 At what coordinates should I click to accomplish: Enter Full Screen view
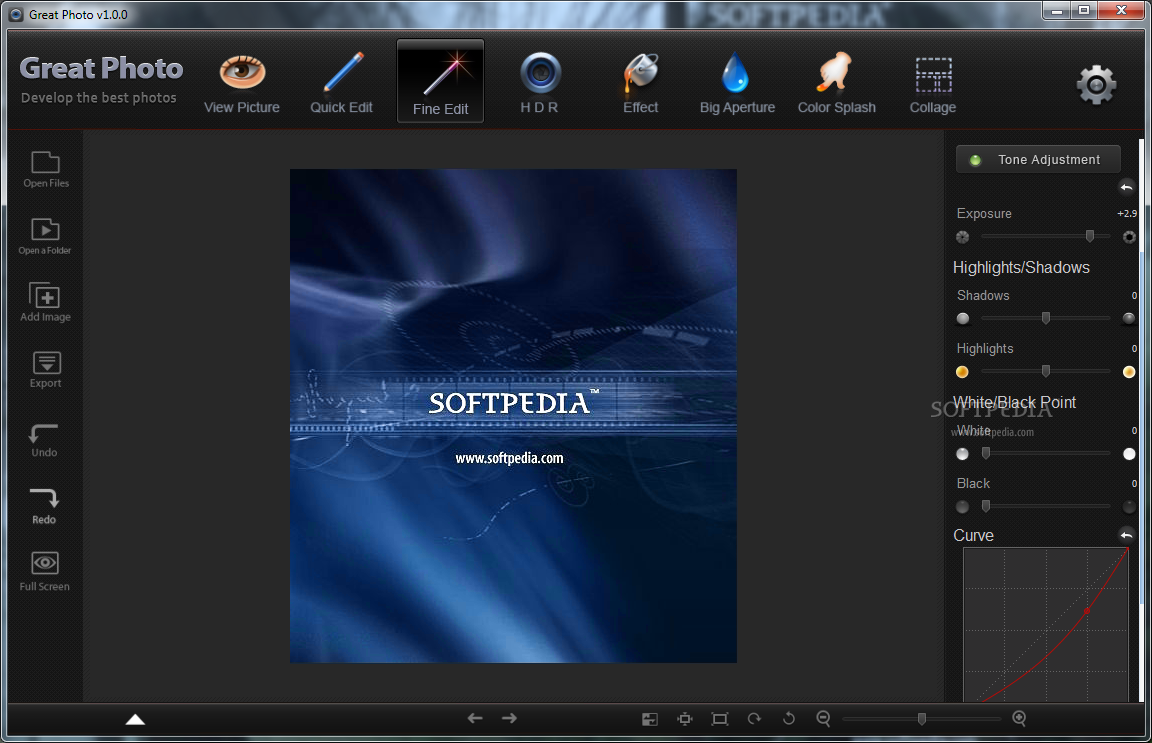pos(45,571)
